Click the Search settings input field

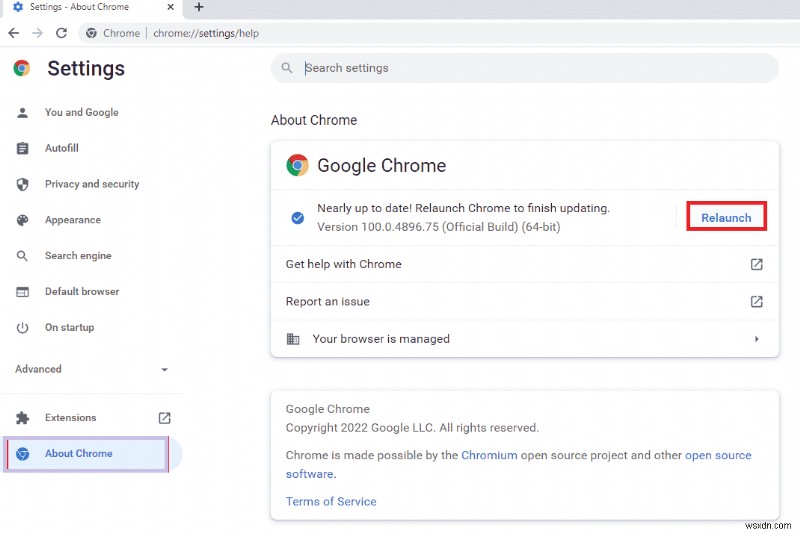click(x=530, y=68)
